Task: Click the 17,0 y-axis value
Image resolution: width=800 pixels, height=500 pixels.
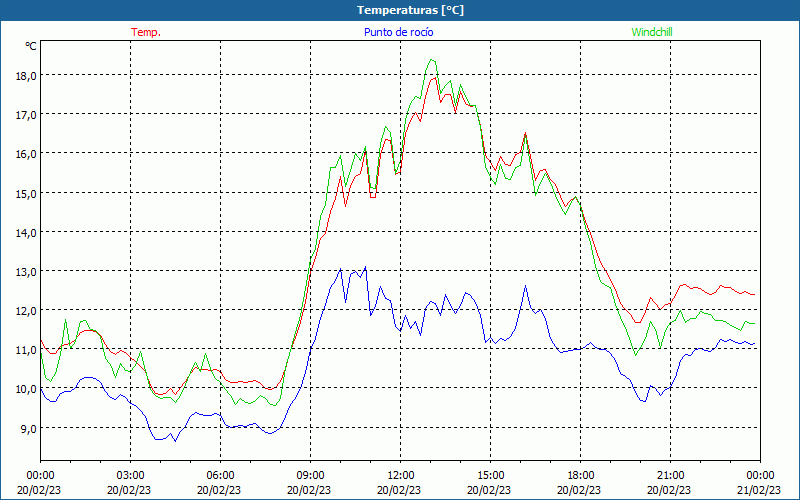Action: [x=26, y=115]
